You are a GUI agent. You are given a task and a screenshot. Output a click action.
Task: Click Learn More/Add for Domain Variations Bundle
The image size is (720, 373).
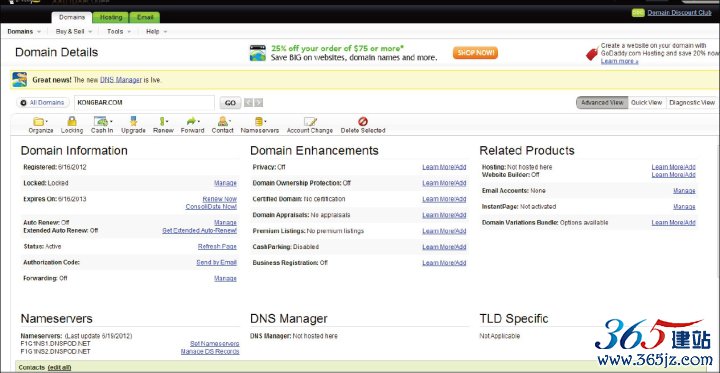[x=673, y=222]
